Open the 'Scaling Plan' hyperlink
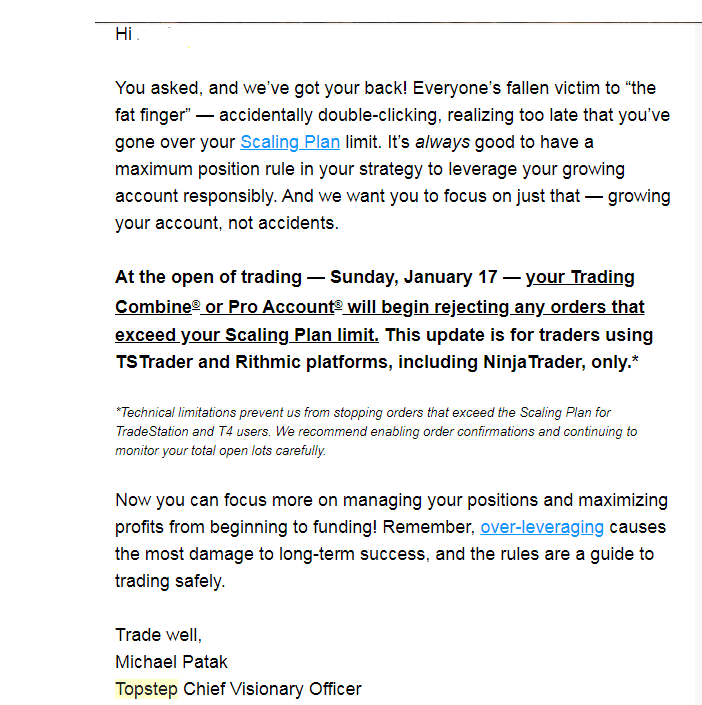 click(x=290, y=143)
